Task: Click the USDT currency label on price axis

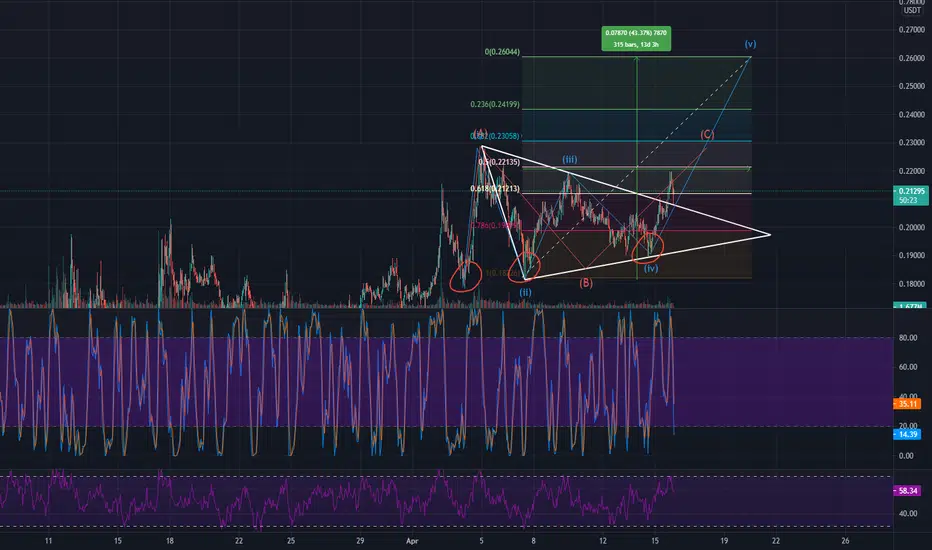Action: pos(912,11)
